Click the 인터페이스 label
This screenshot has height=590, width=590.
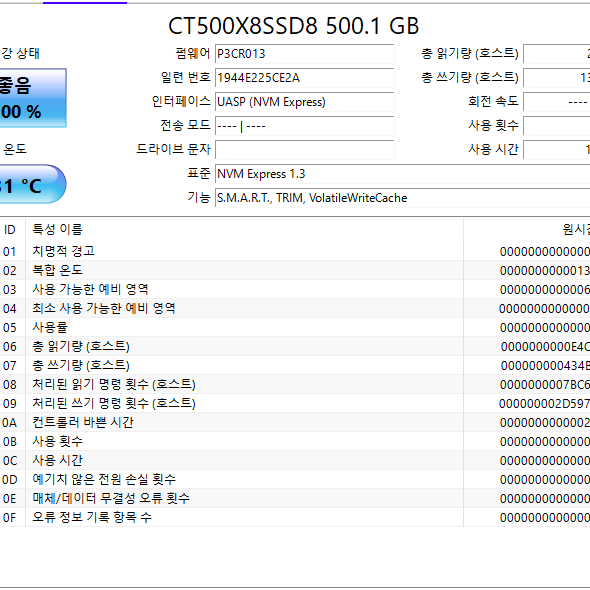point(181,102)
